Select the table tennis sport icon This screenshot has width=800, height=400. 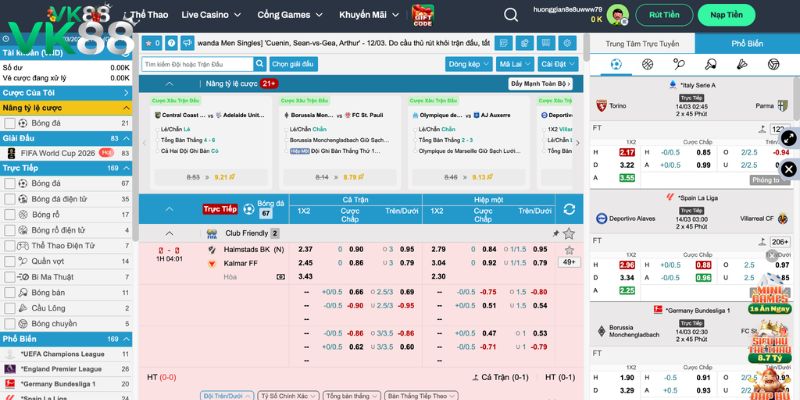pos(710,64)
